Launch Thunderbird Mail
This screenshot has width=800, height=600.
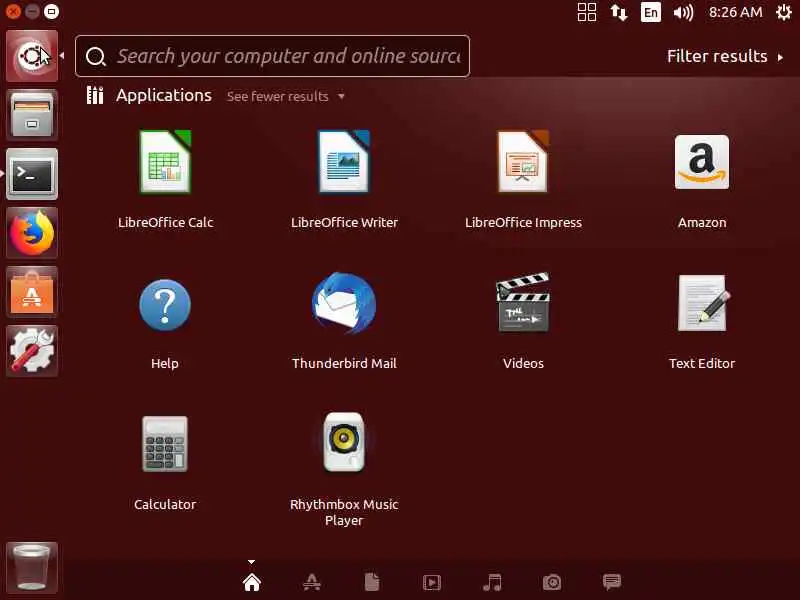pos(344,303)
